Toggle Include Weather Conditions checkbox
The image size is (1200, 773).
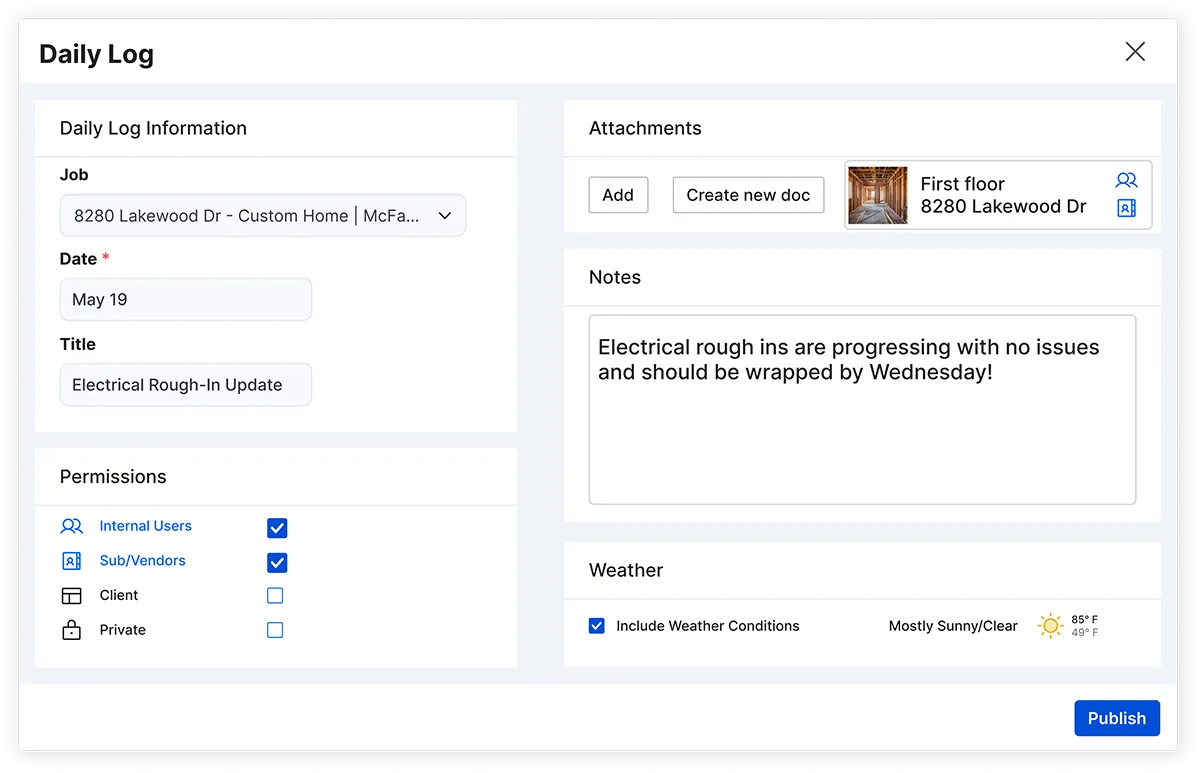point(597,626)
